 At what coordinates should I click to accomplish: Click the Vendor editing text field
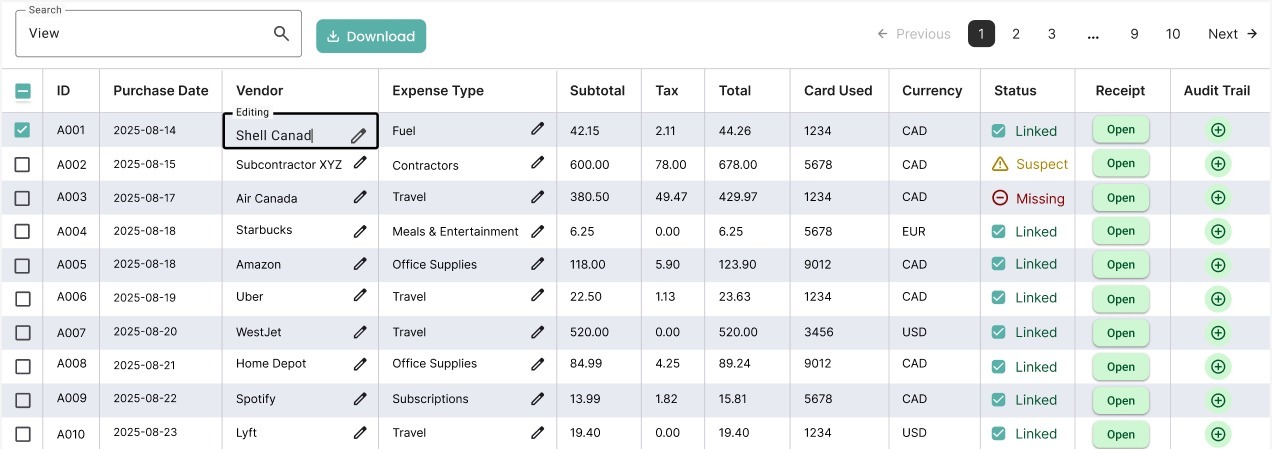point(290,135)
